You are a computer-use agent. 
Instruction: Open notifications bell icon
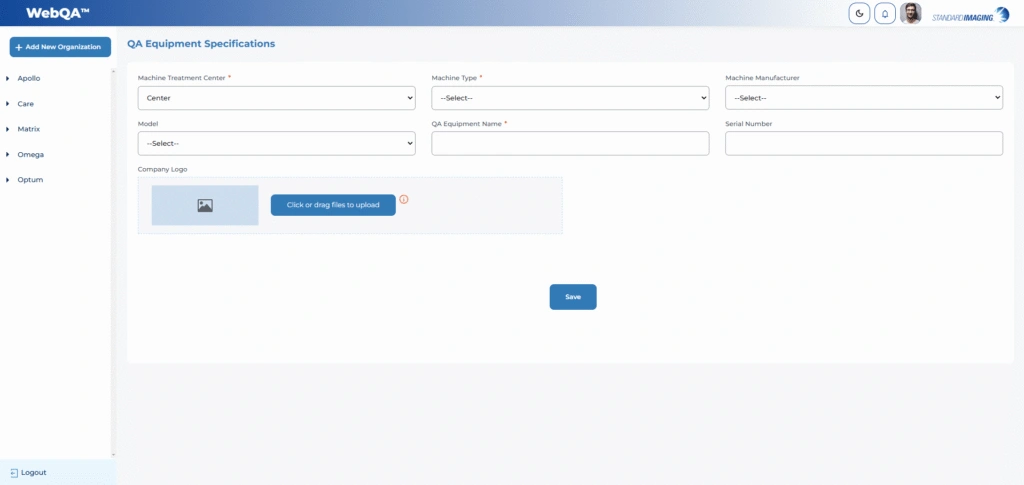click(885, 13)
